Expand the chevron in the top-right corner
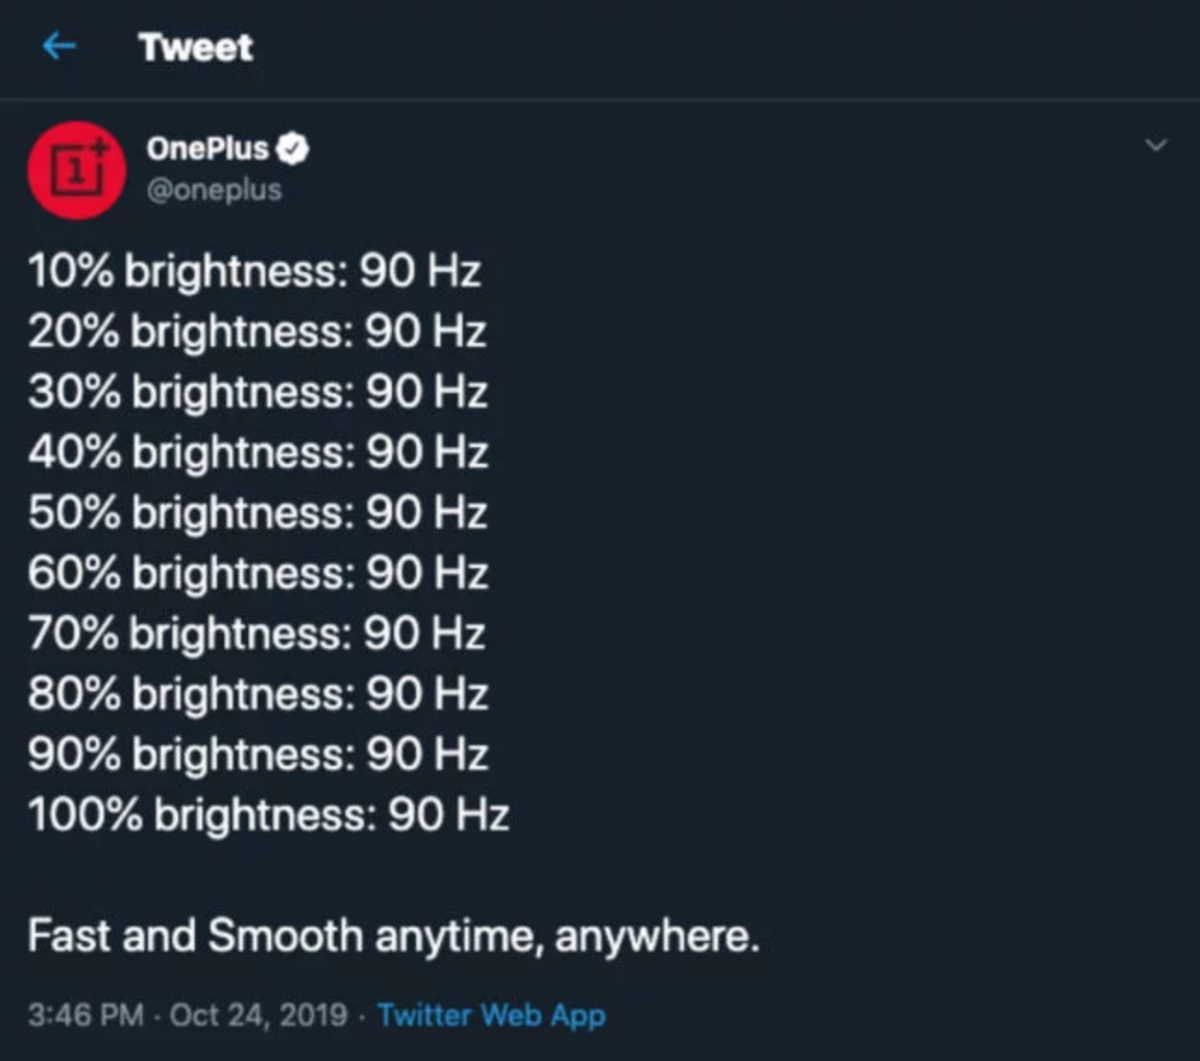Screen dimensions: 1200x1061 point(1155,144)
